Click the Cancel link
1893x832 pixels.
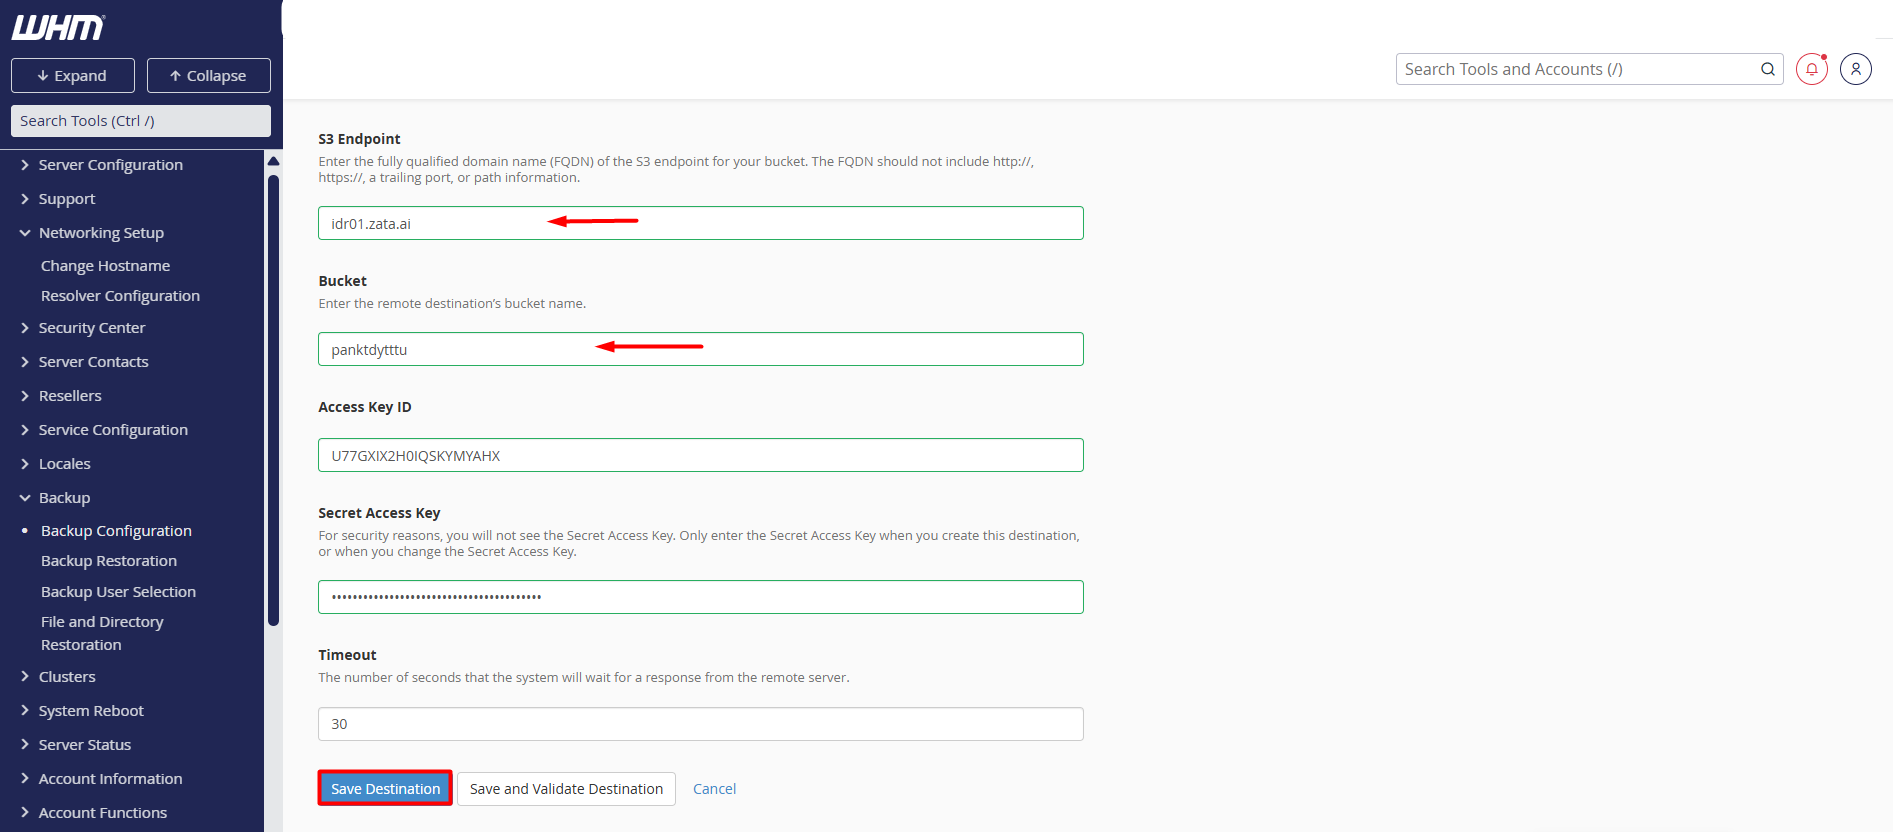point(714,789)
